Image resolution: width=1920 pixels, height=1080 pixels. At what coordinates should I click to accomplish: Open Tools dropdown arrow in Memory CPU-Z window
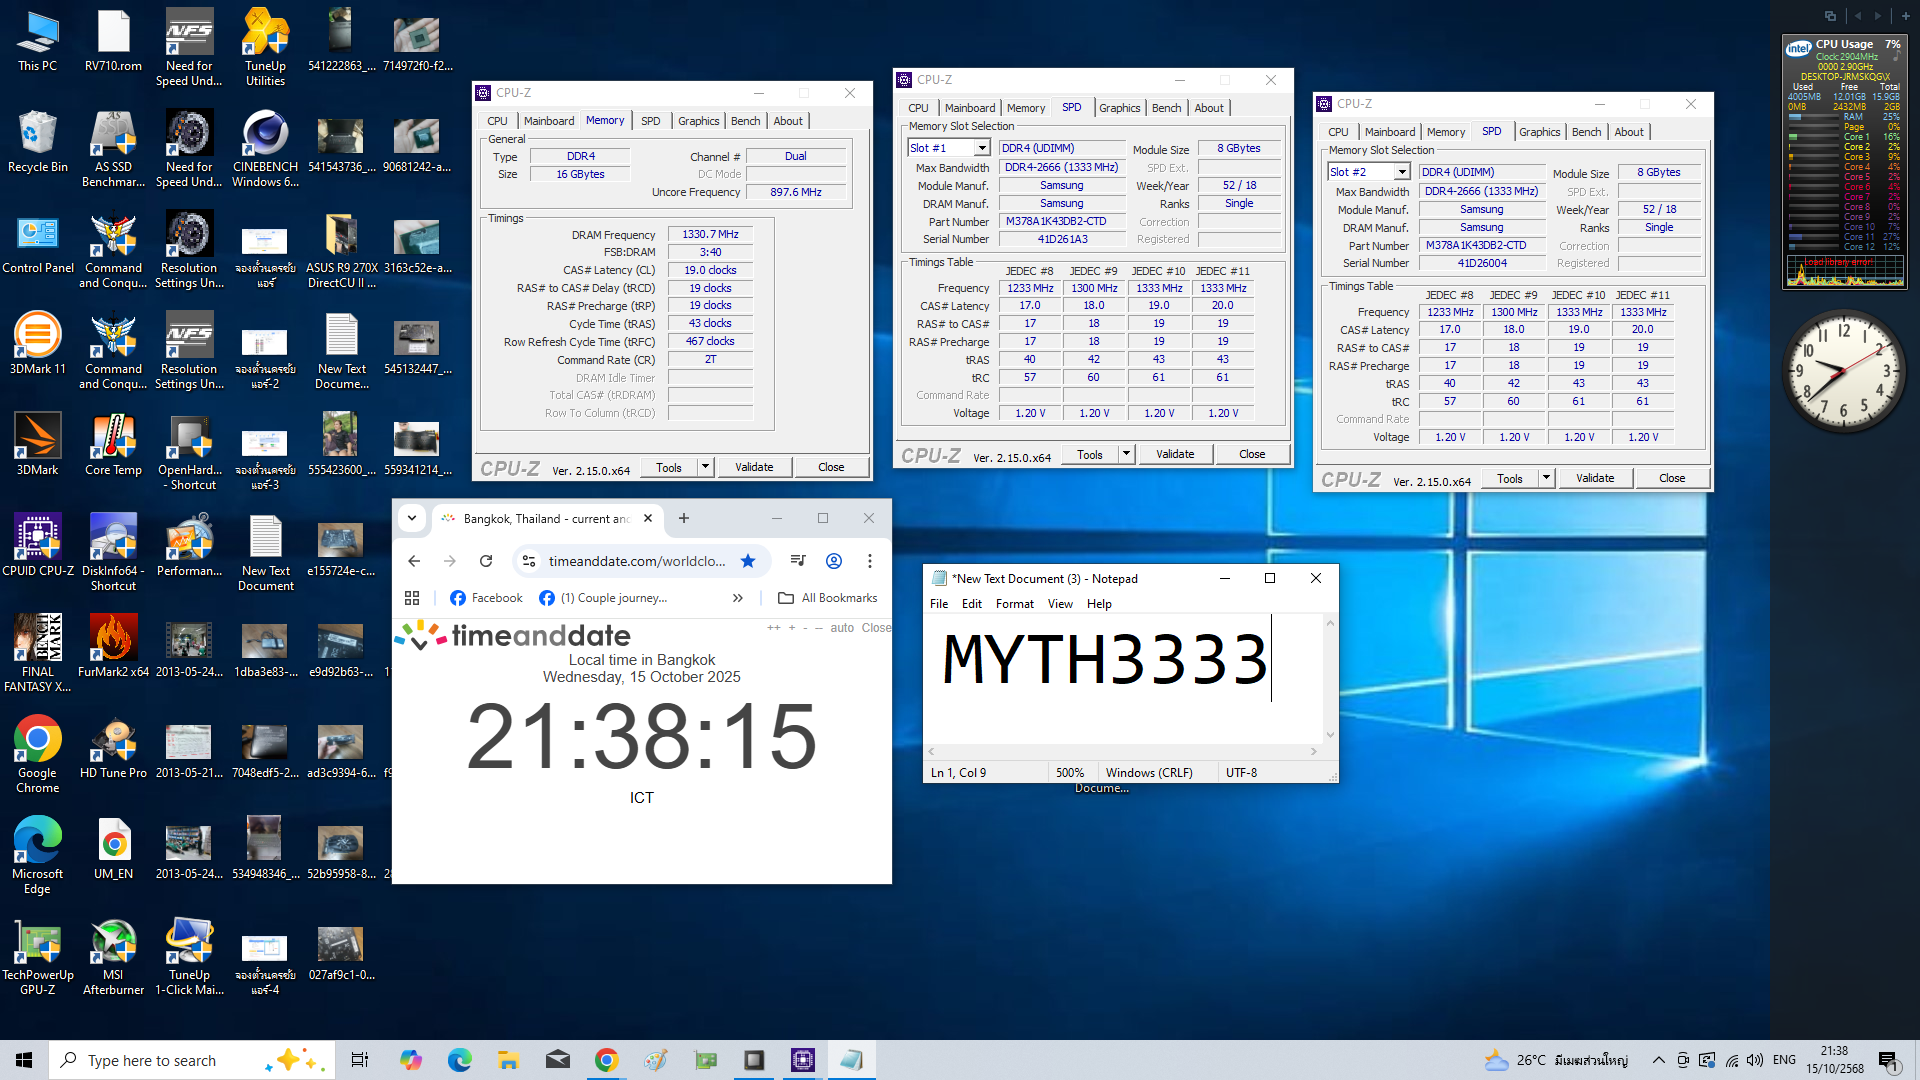click(705, 467)
